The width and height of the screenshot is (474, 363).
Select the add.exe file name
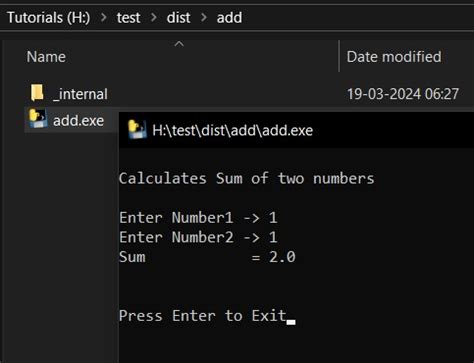[78, 120]
